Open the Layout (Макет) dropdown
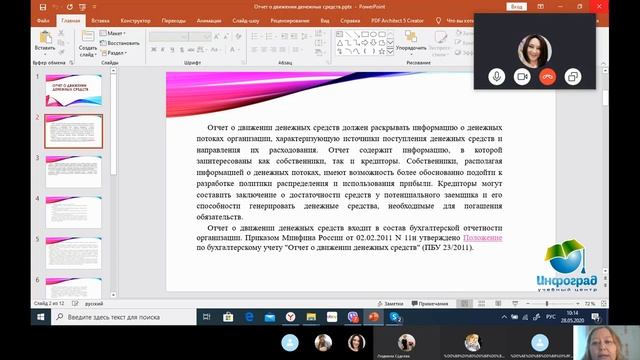Screen dimensions: 640x360 coord(113,33)
